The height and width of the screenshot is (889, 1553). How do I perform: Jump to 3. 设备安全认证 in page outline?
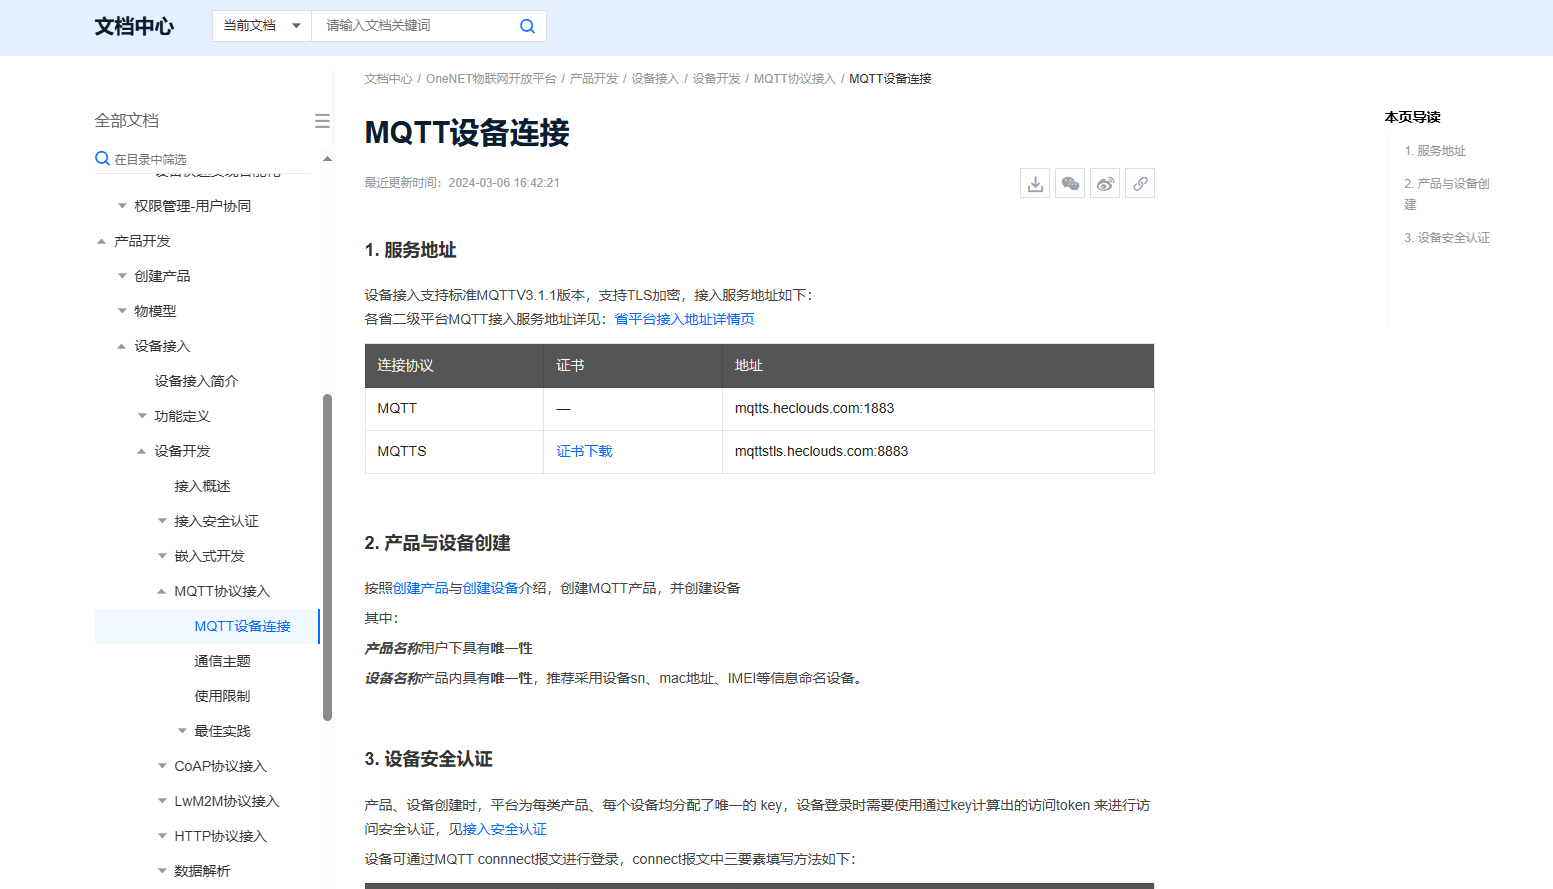pos(1446,237)
